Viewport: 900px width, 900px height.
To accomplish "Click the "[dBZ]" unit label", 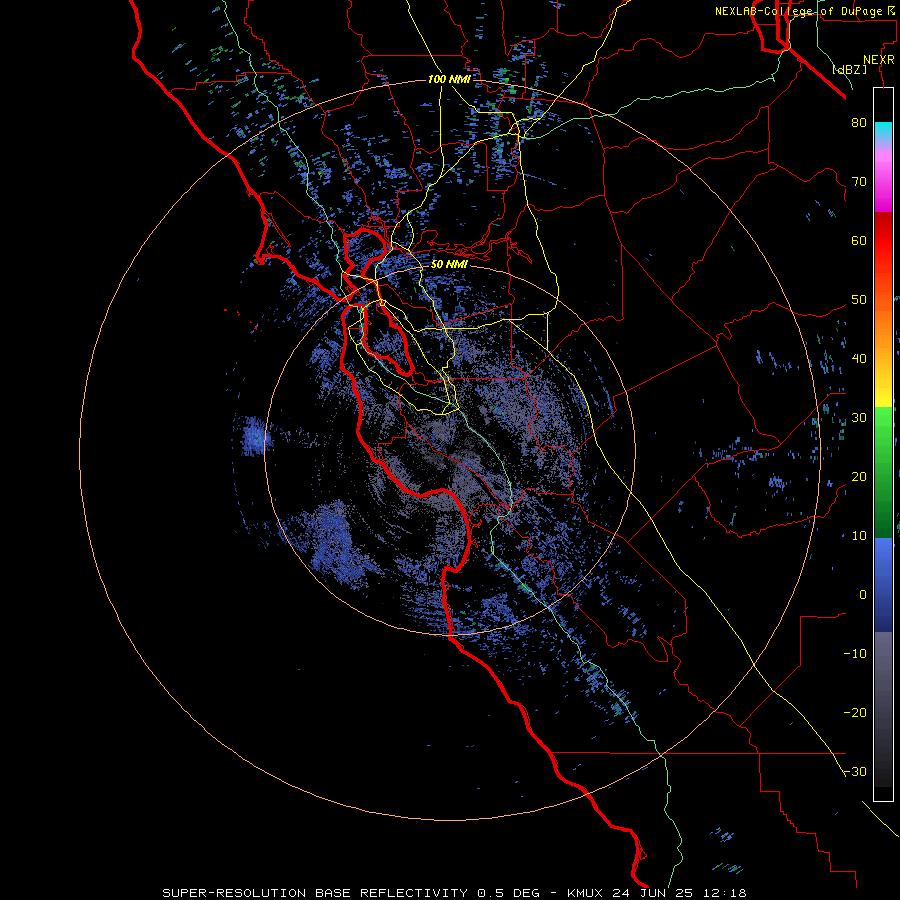I will point(849,69).
